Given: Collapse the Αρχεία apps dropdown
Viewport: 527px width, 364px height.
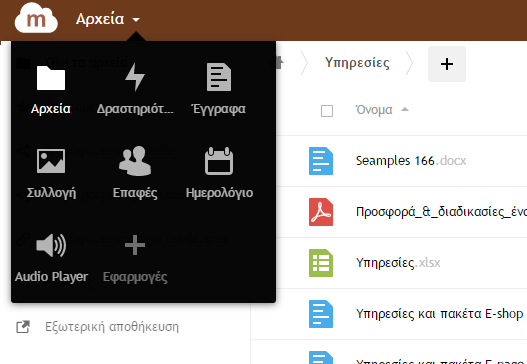Looking at the screenshot, I should pyautogui.click(x=108, y=19).
